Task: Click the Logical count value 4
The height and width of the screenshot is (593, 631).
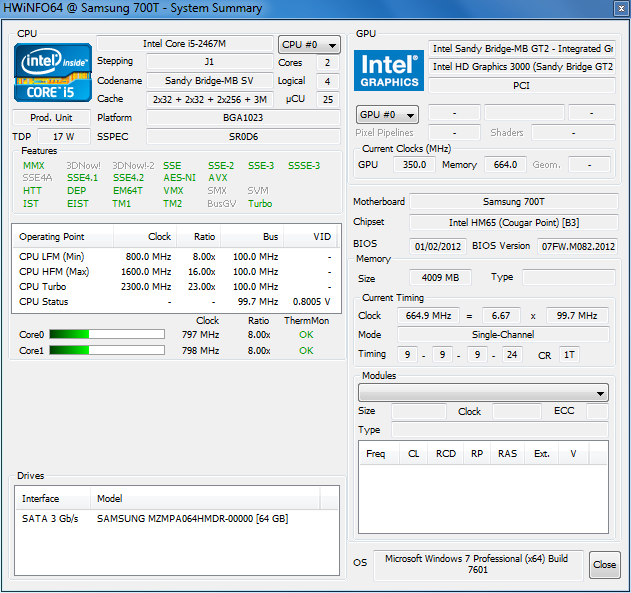Action: pyautogui.click(x=328, y=81)
